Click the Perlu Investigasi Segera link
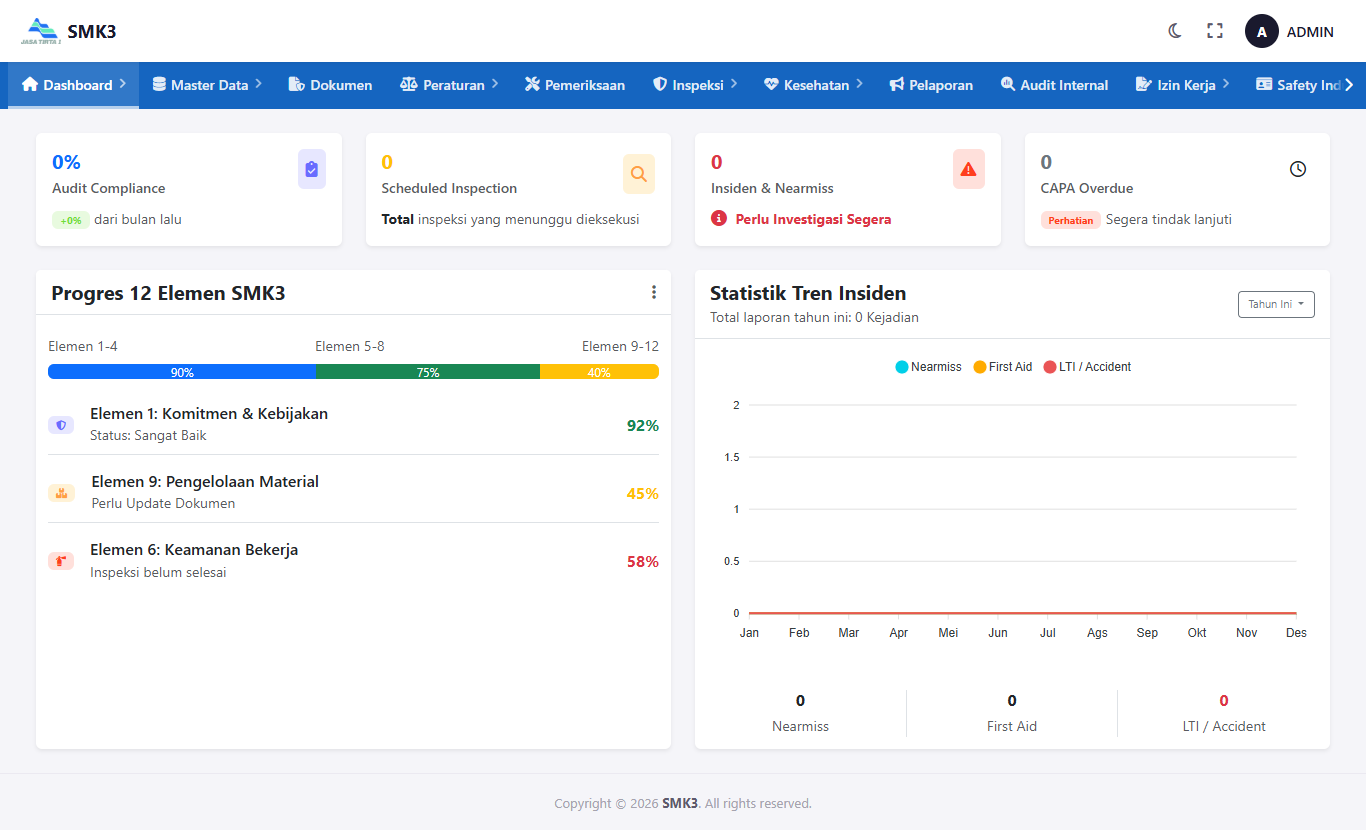This screenshot has width=1366, height=830. tap(813, 219)
